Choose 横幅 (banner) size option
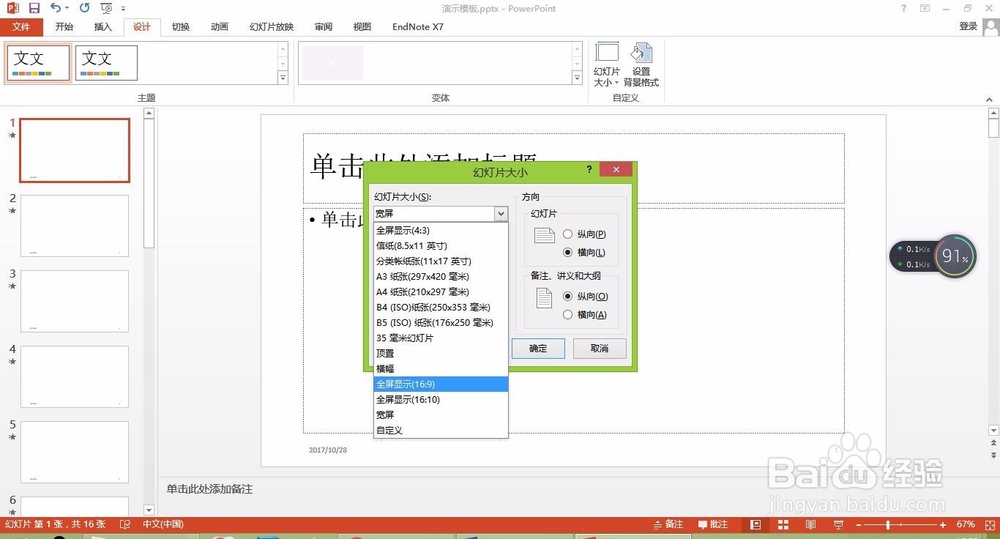The height and width of the screenshot is (539, 1000). [441, 369]
